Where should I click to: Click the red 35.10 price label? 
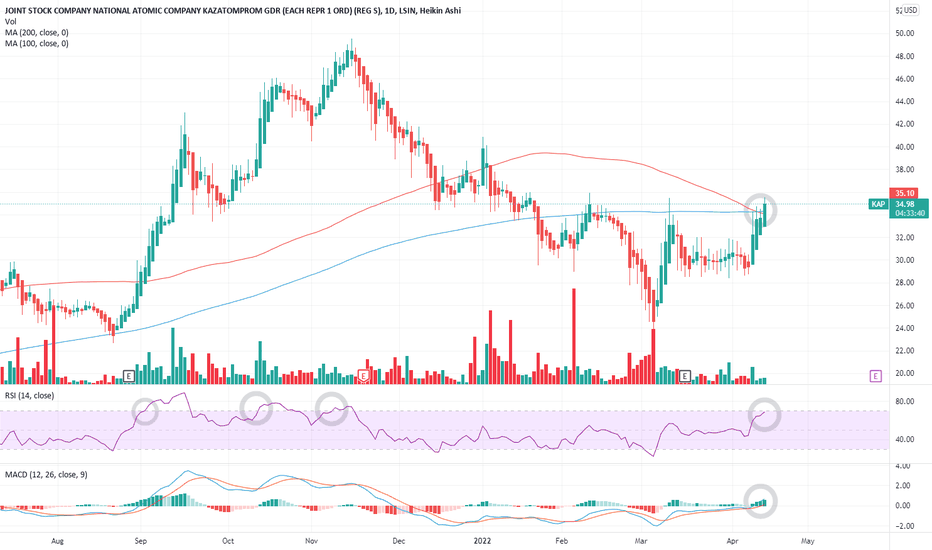pos(904,193)
